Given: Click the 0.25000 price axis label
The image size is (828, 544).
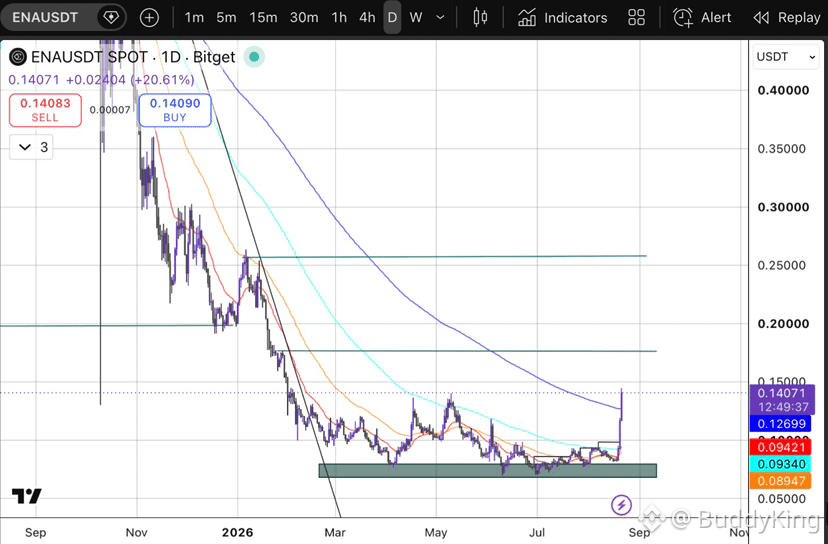Looking at the screenshot, I should (x=782, y=265).
